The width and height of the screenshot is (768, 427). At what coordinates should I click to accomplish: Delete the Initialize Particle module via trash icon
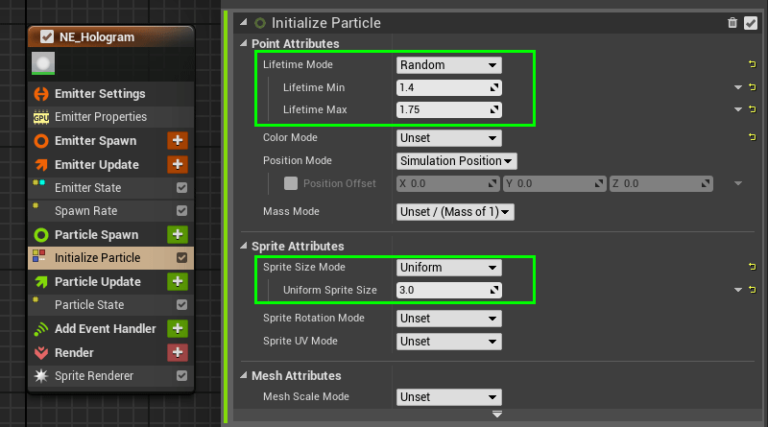pyautogui.click(x=732, y=23)
